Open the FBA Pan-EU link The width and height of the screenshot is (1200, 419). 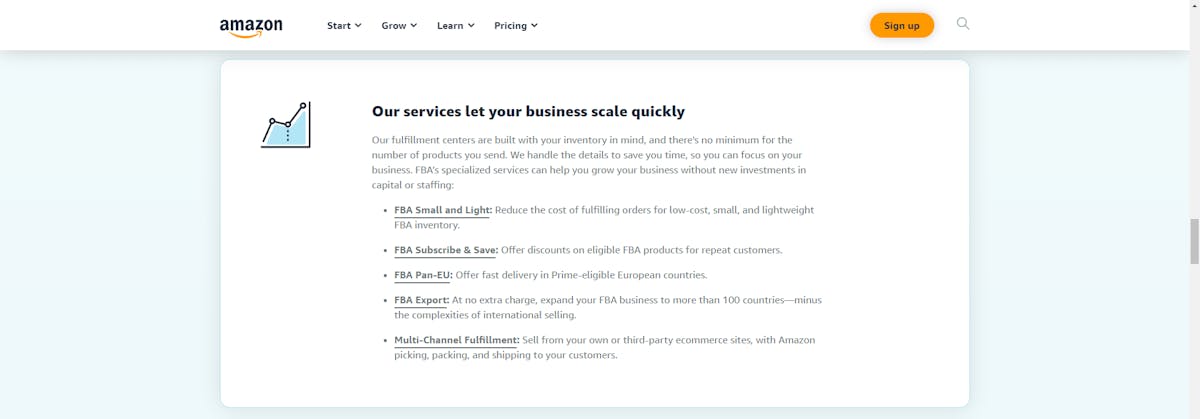click(x=423, y=275)
